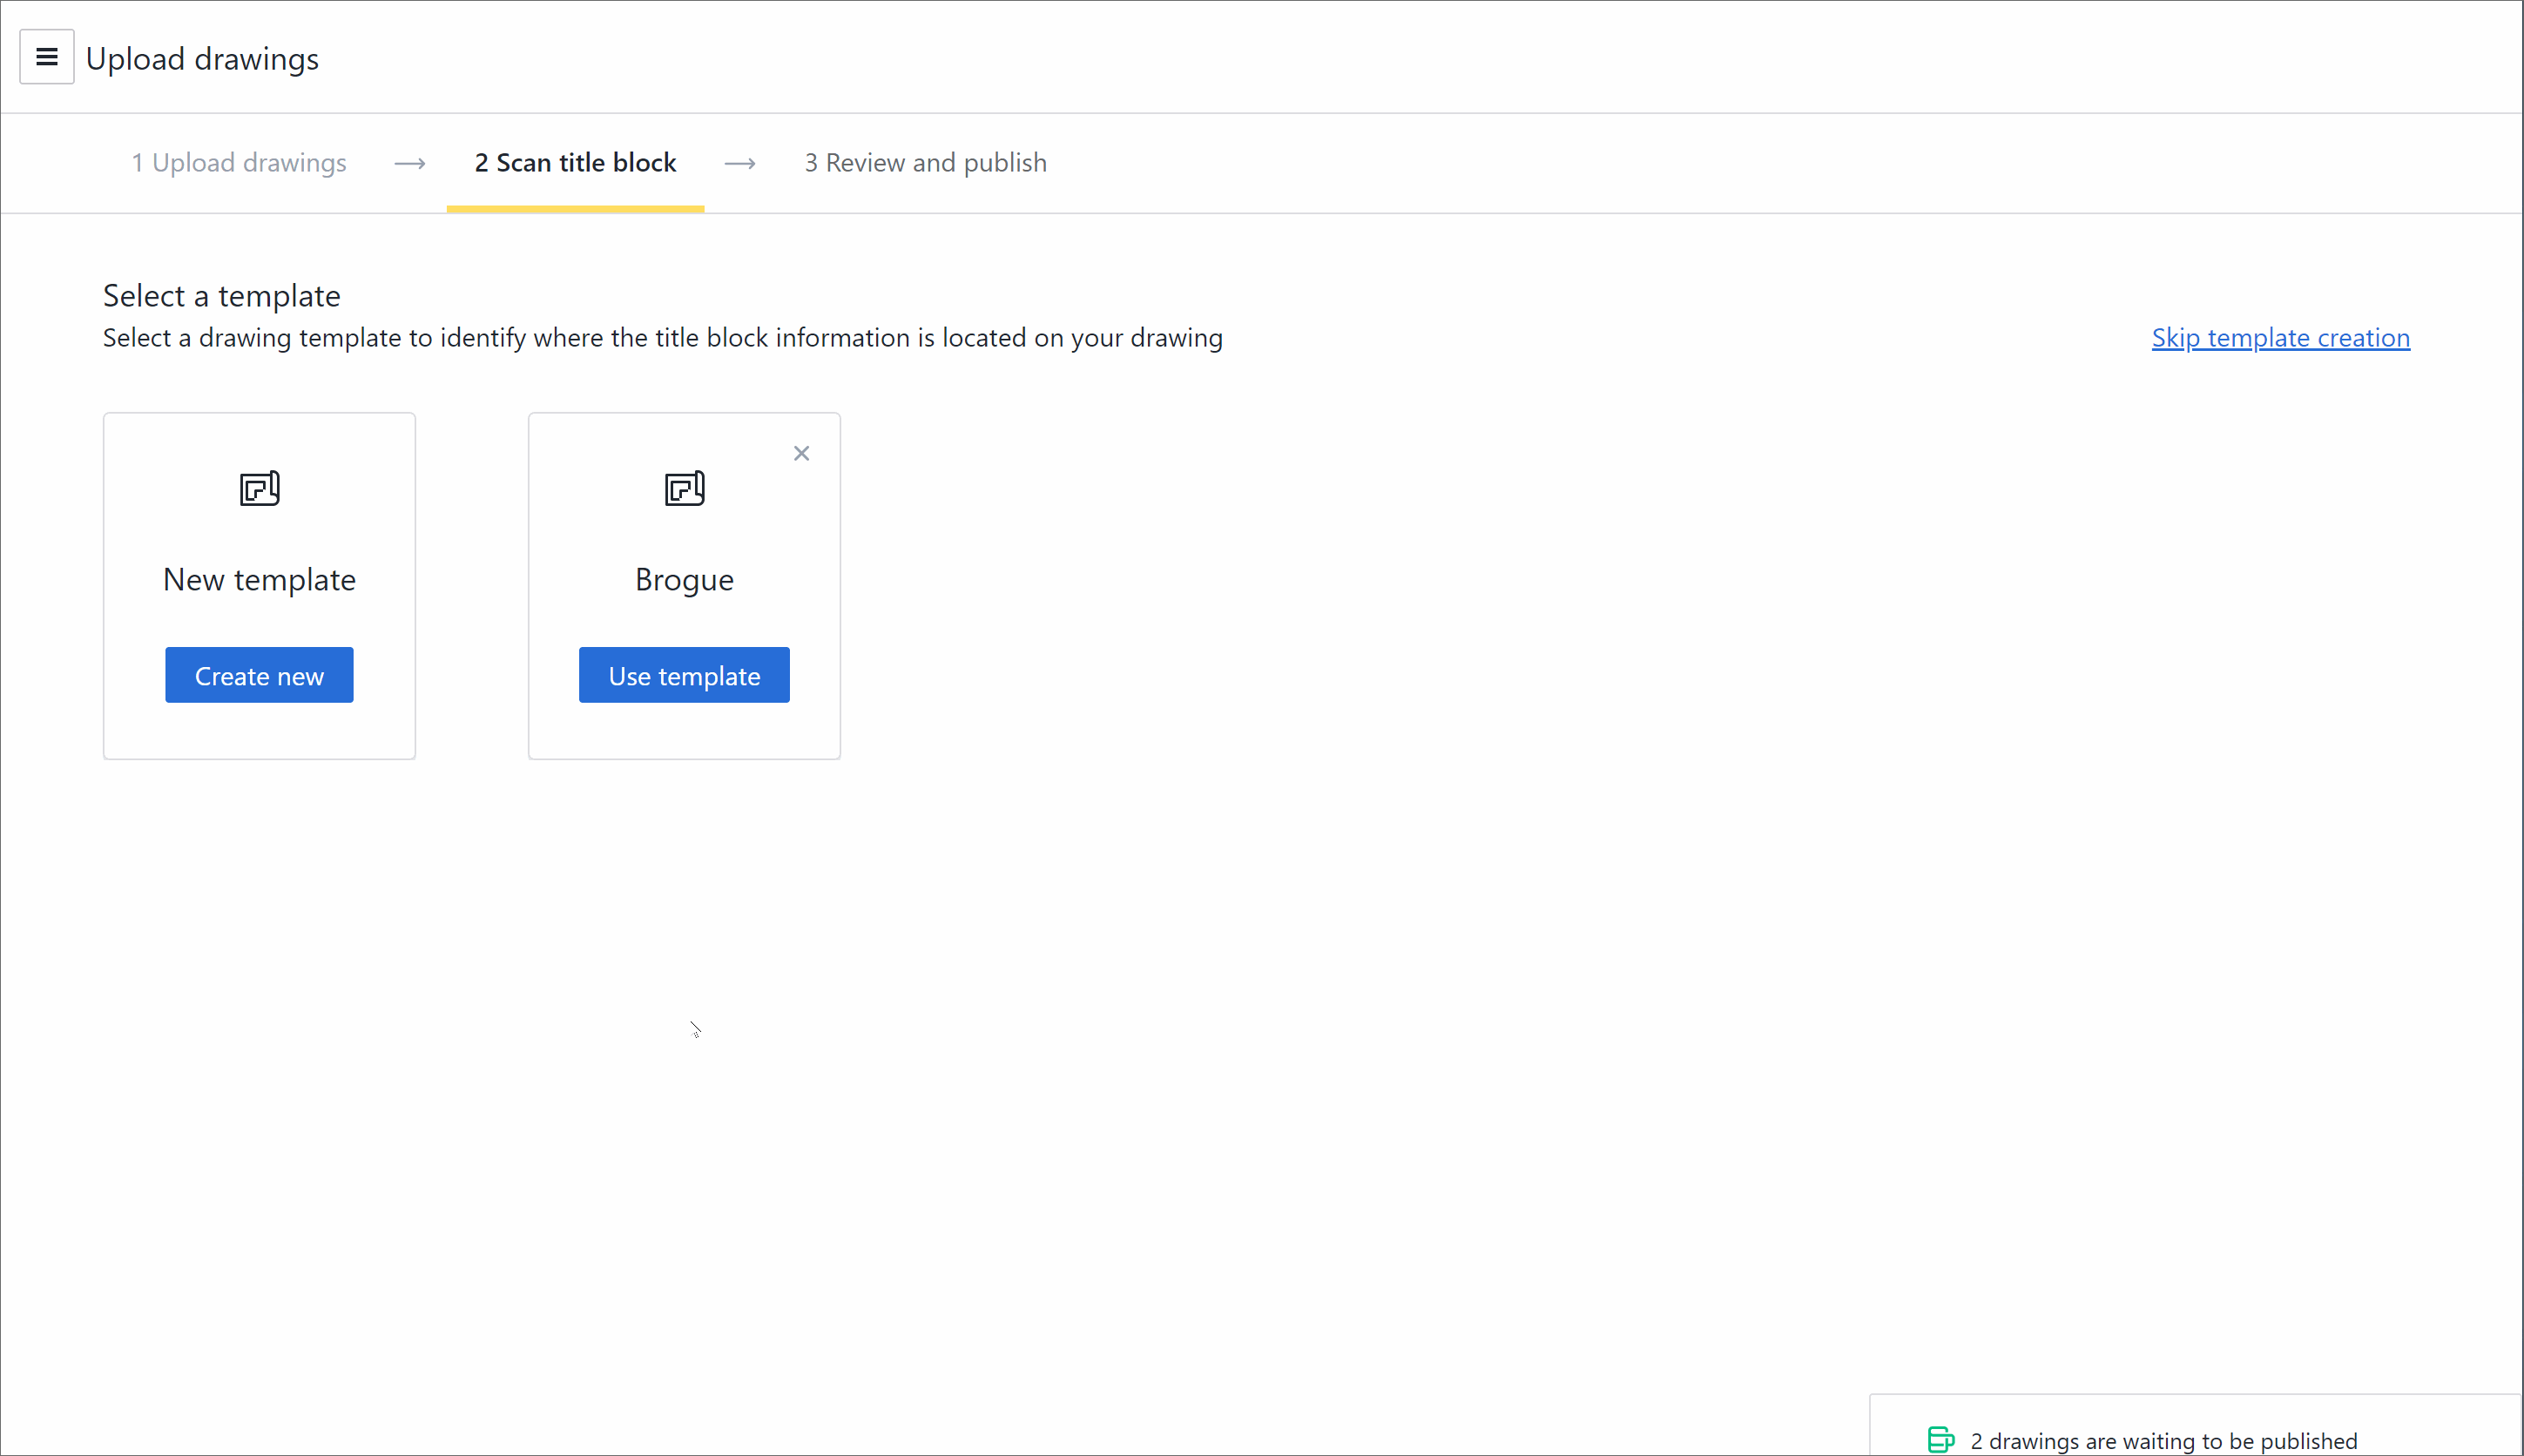Click the green pending drawings icon

click(x=1940, y=1439)
